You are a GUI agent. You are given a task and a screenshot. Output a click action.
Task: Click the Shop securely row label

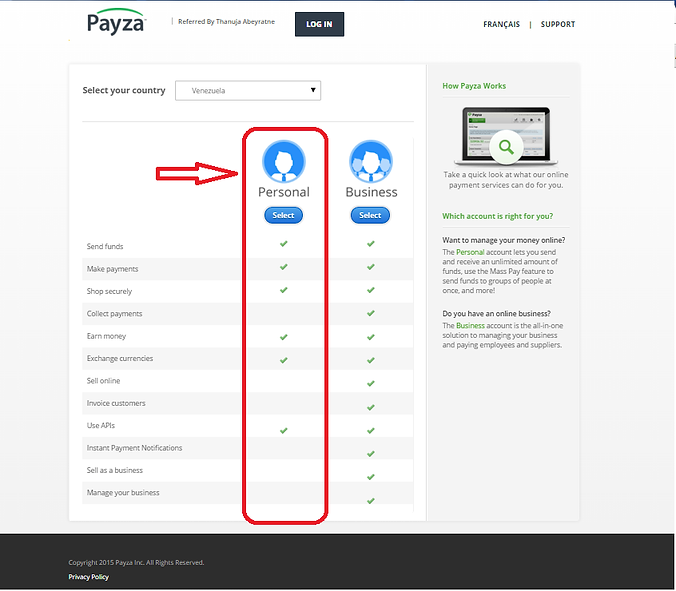coord(109,291)
